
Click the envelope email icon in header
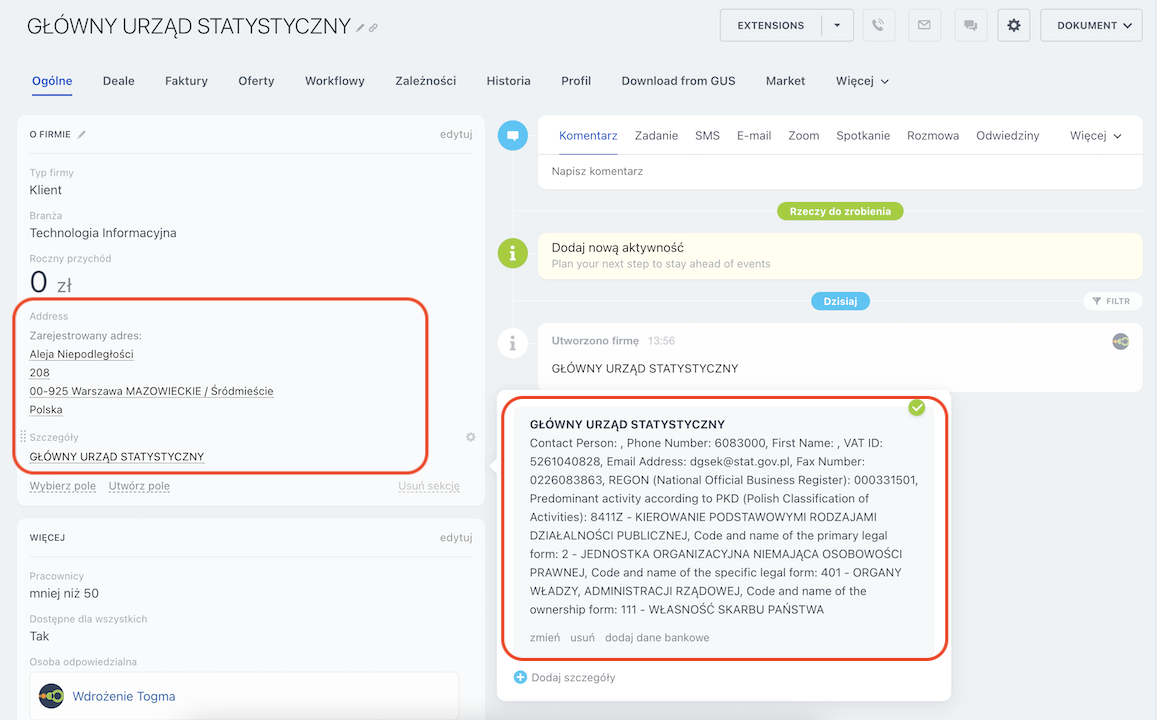(924, 26)
